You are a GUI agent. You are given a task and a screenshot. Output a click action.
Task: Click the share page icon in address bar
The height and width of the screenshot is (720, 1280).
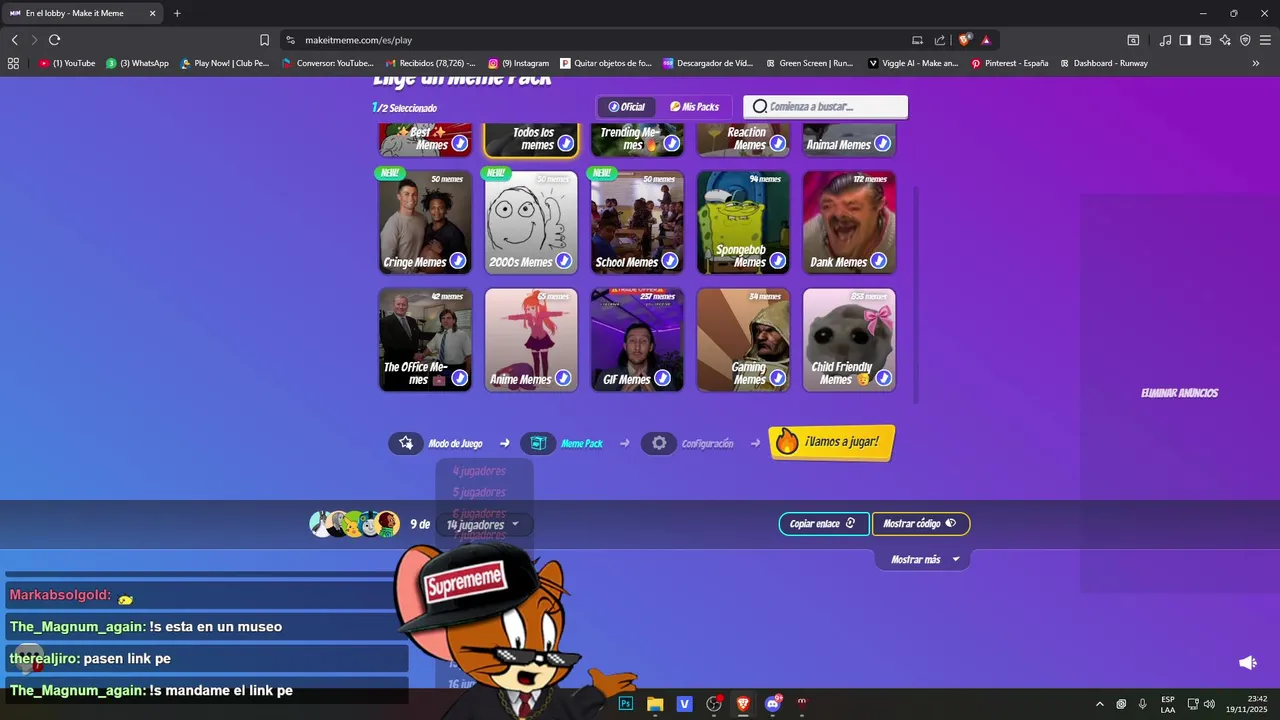point(940,40)
